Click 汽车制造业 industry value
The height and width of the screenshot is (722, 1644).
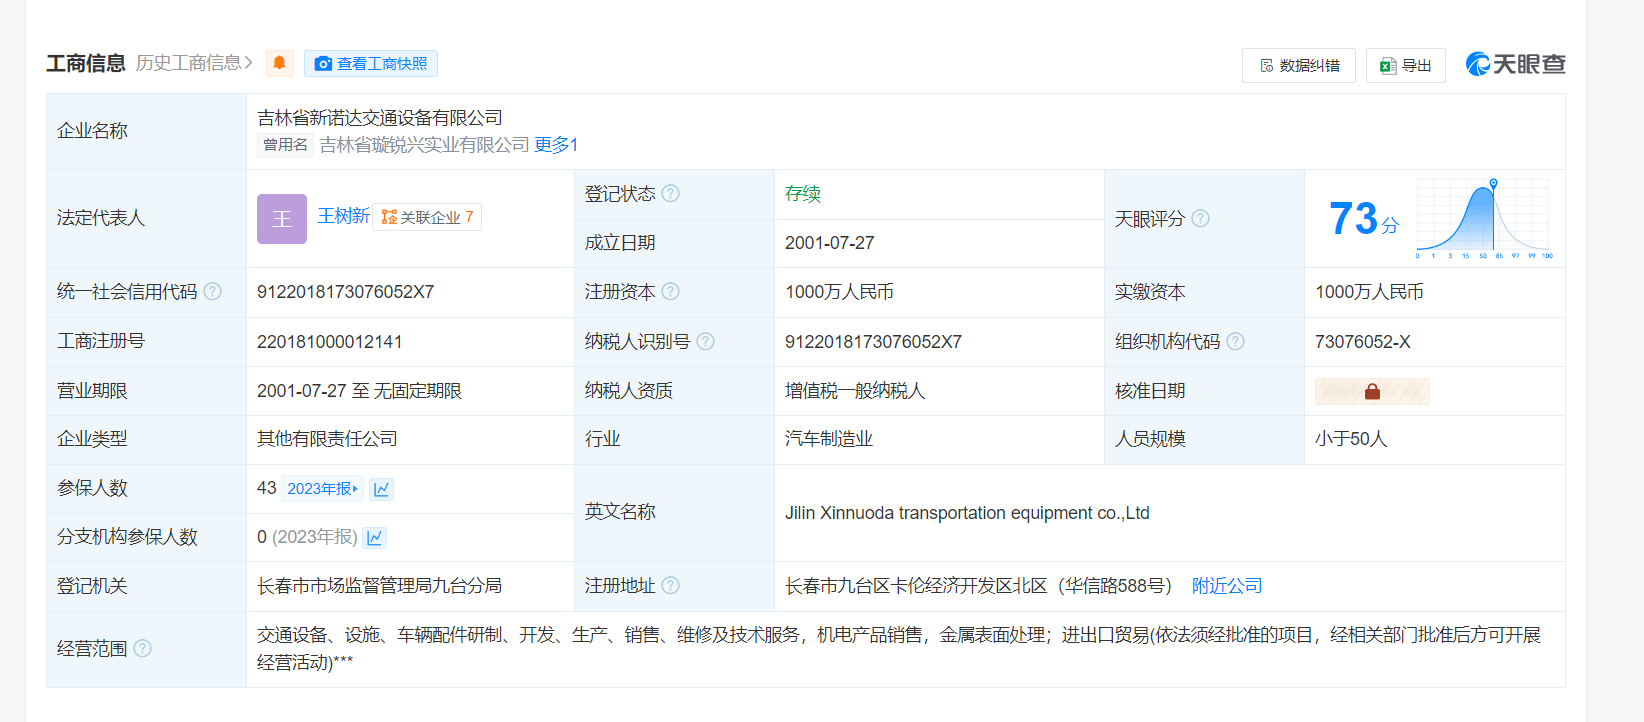(829, 439)
